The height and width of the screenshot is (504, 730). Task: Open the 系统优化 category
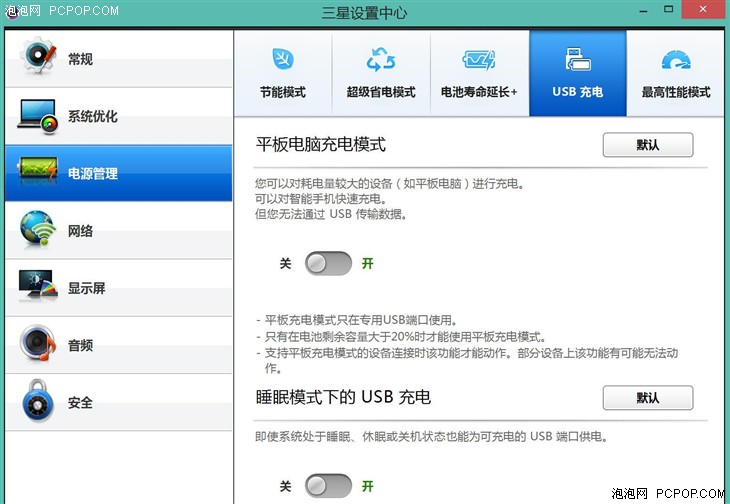[x=118, y=116]
